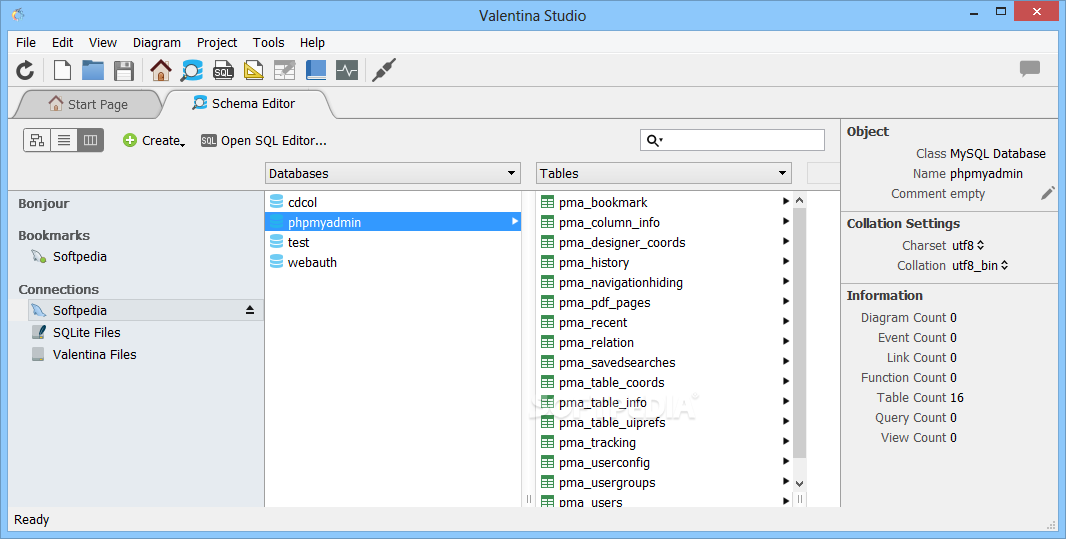Click the Refresh toolbar icon

click(x=25, y=70)
